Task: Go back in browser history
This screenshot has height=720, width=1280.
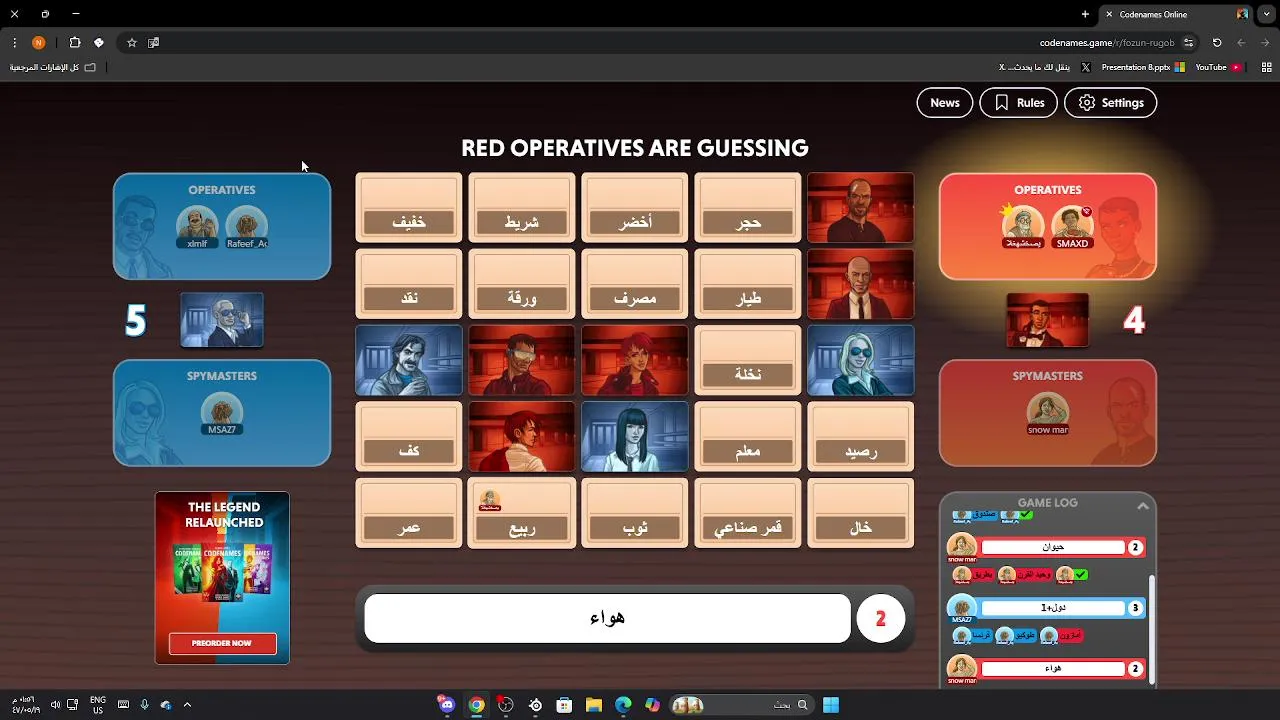Action: (1241, 43)
